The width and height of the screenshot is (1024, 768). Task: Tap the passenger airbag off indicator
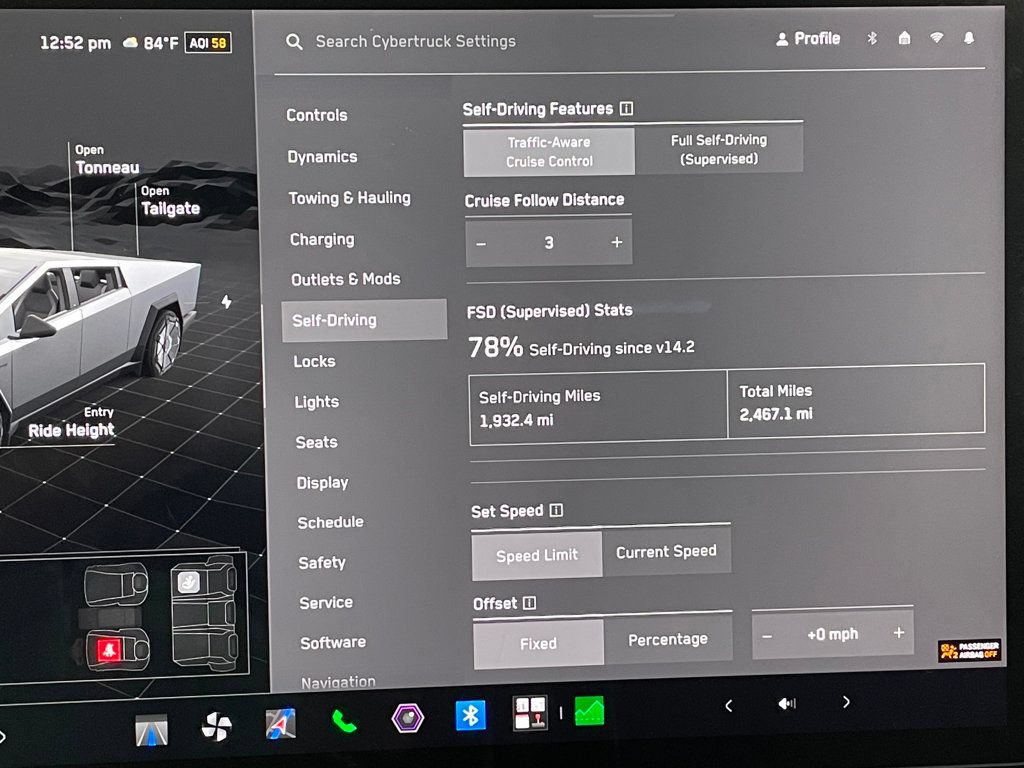(969, 650)
